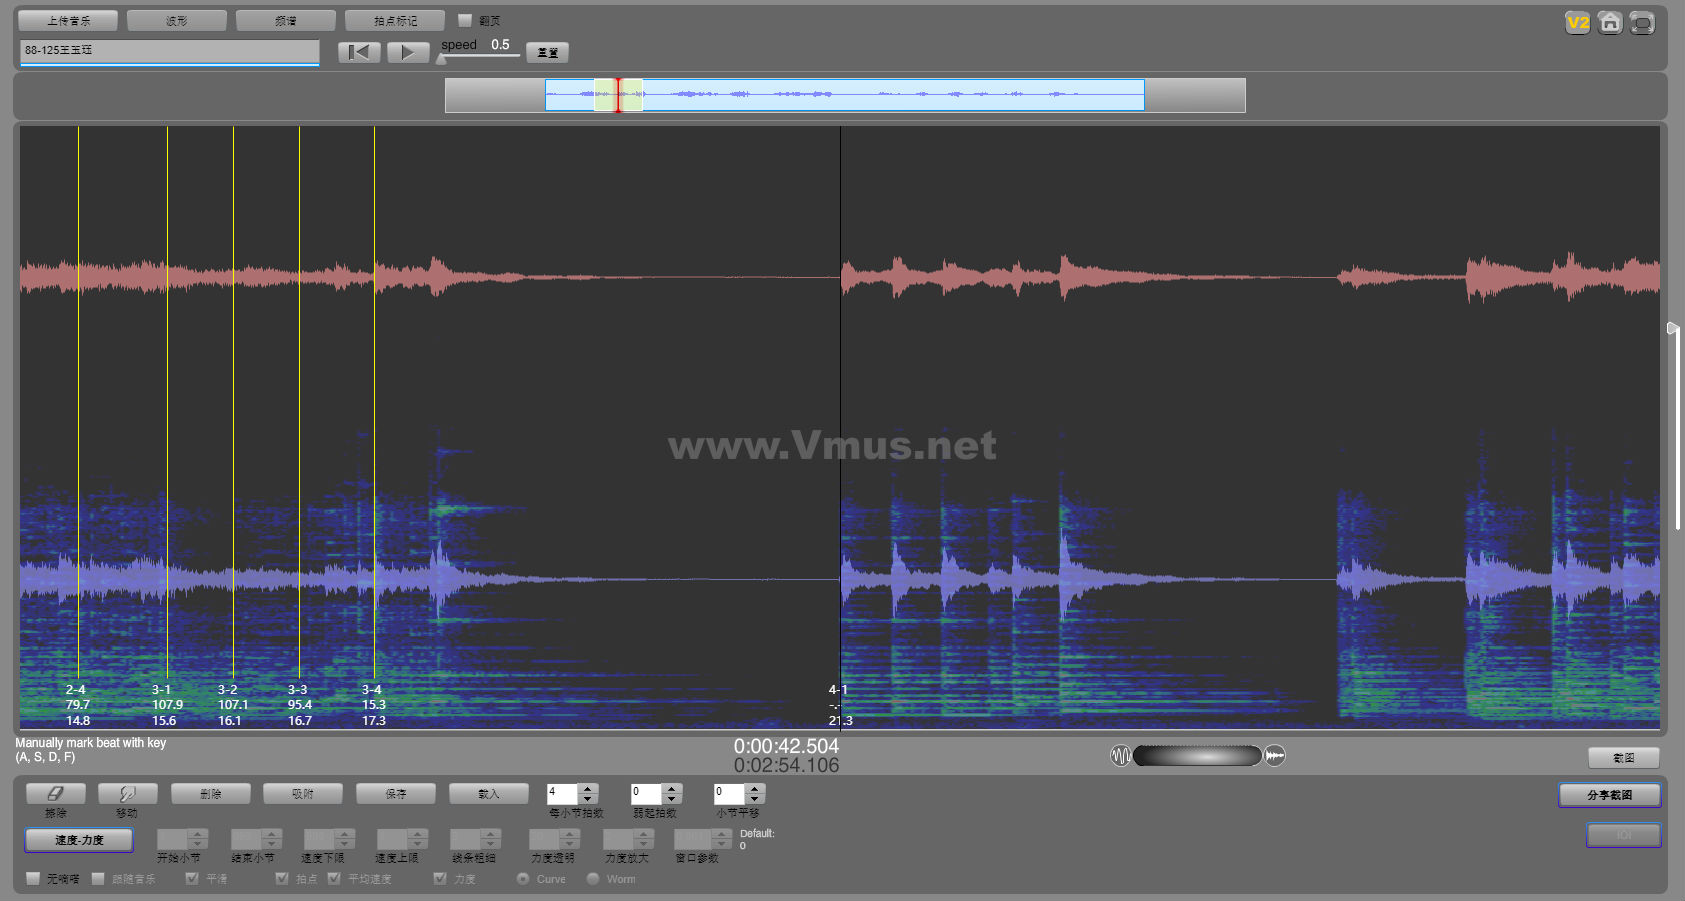Click the waveform zoom-in icon right of zoom bar

1274,756
